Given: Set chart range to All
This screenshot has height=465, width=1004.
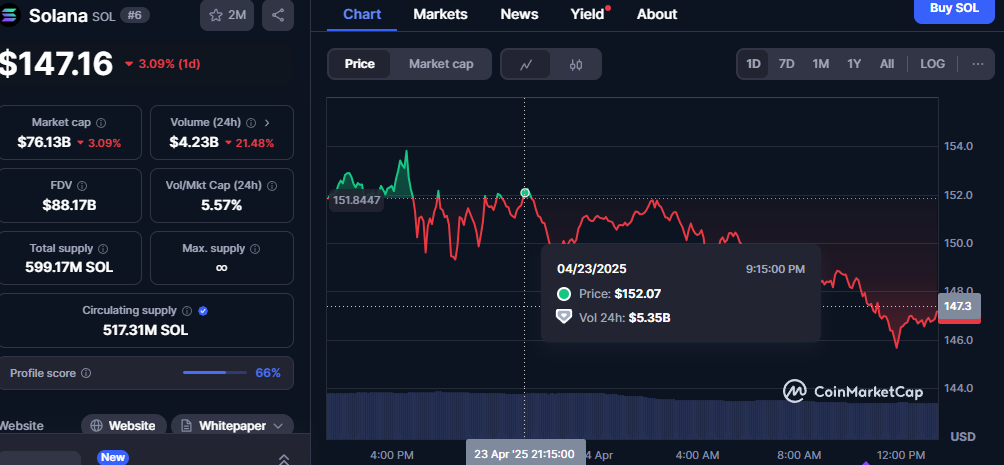Looking at the screenshot, I should tap(887, 64).
